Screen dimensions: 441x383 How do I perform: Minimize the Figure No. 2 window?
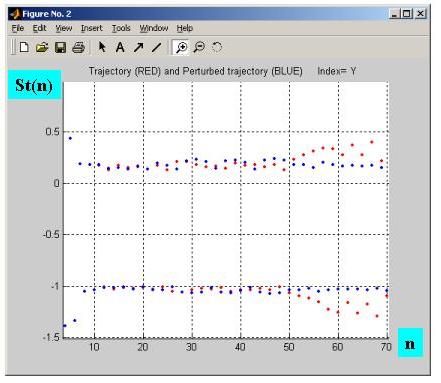click(x=394, y=14)
